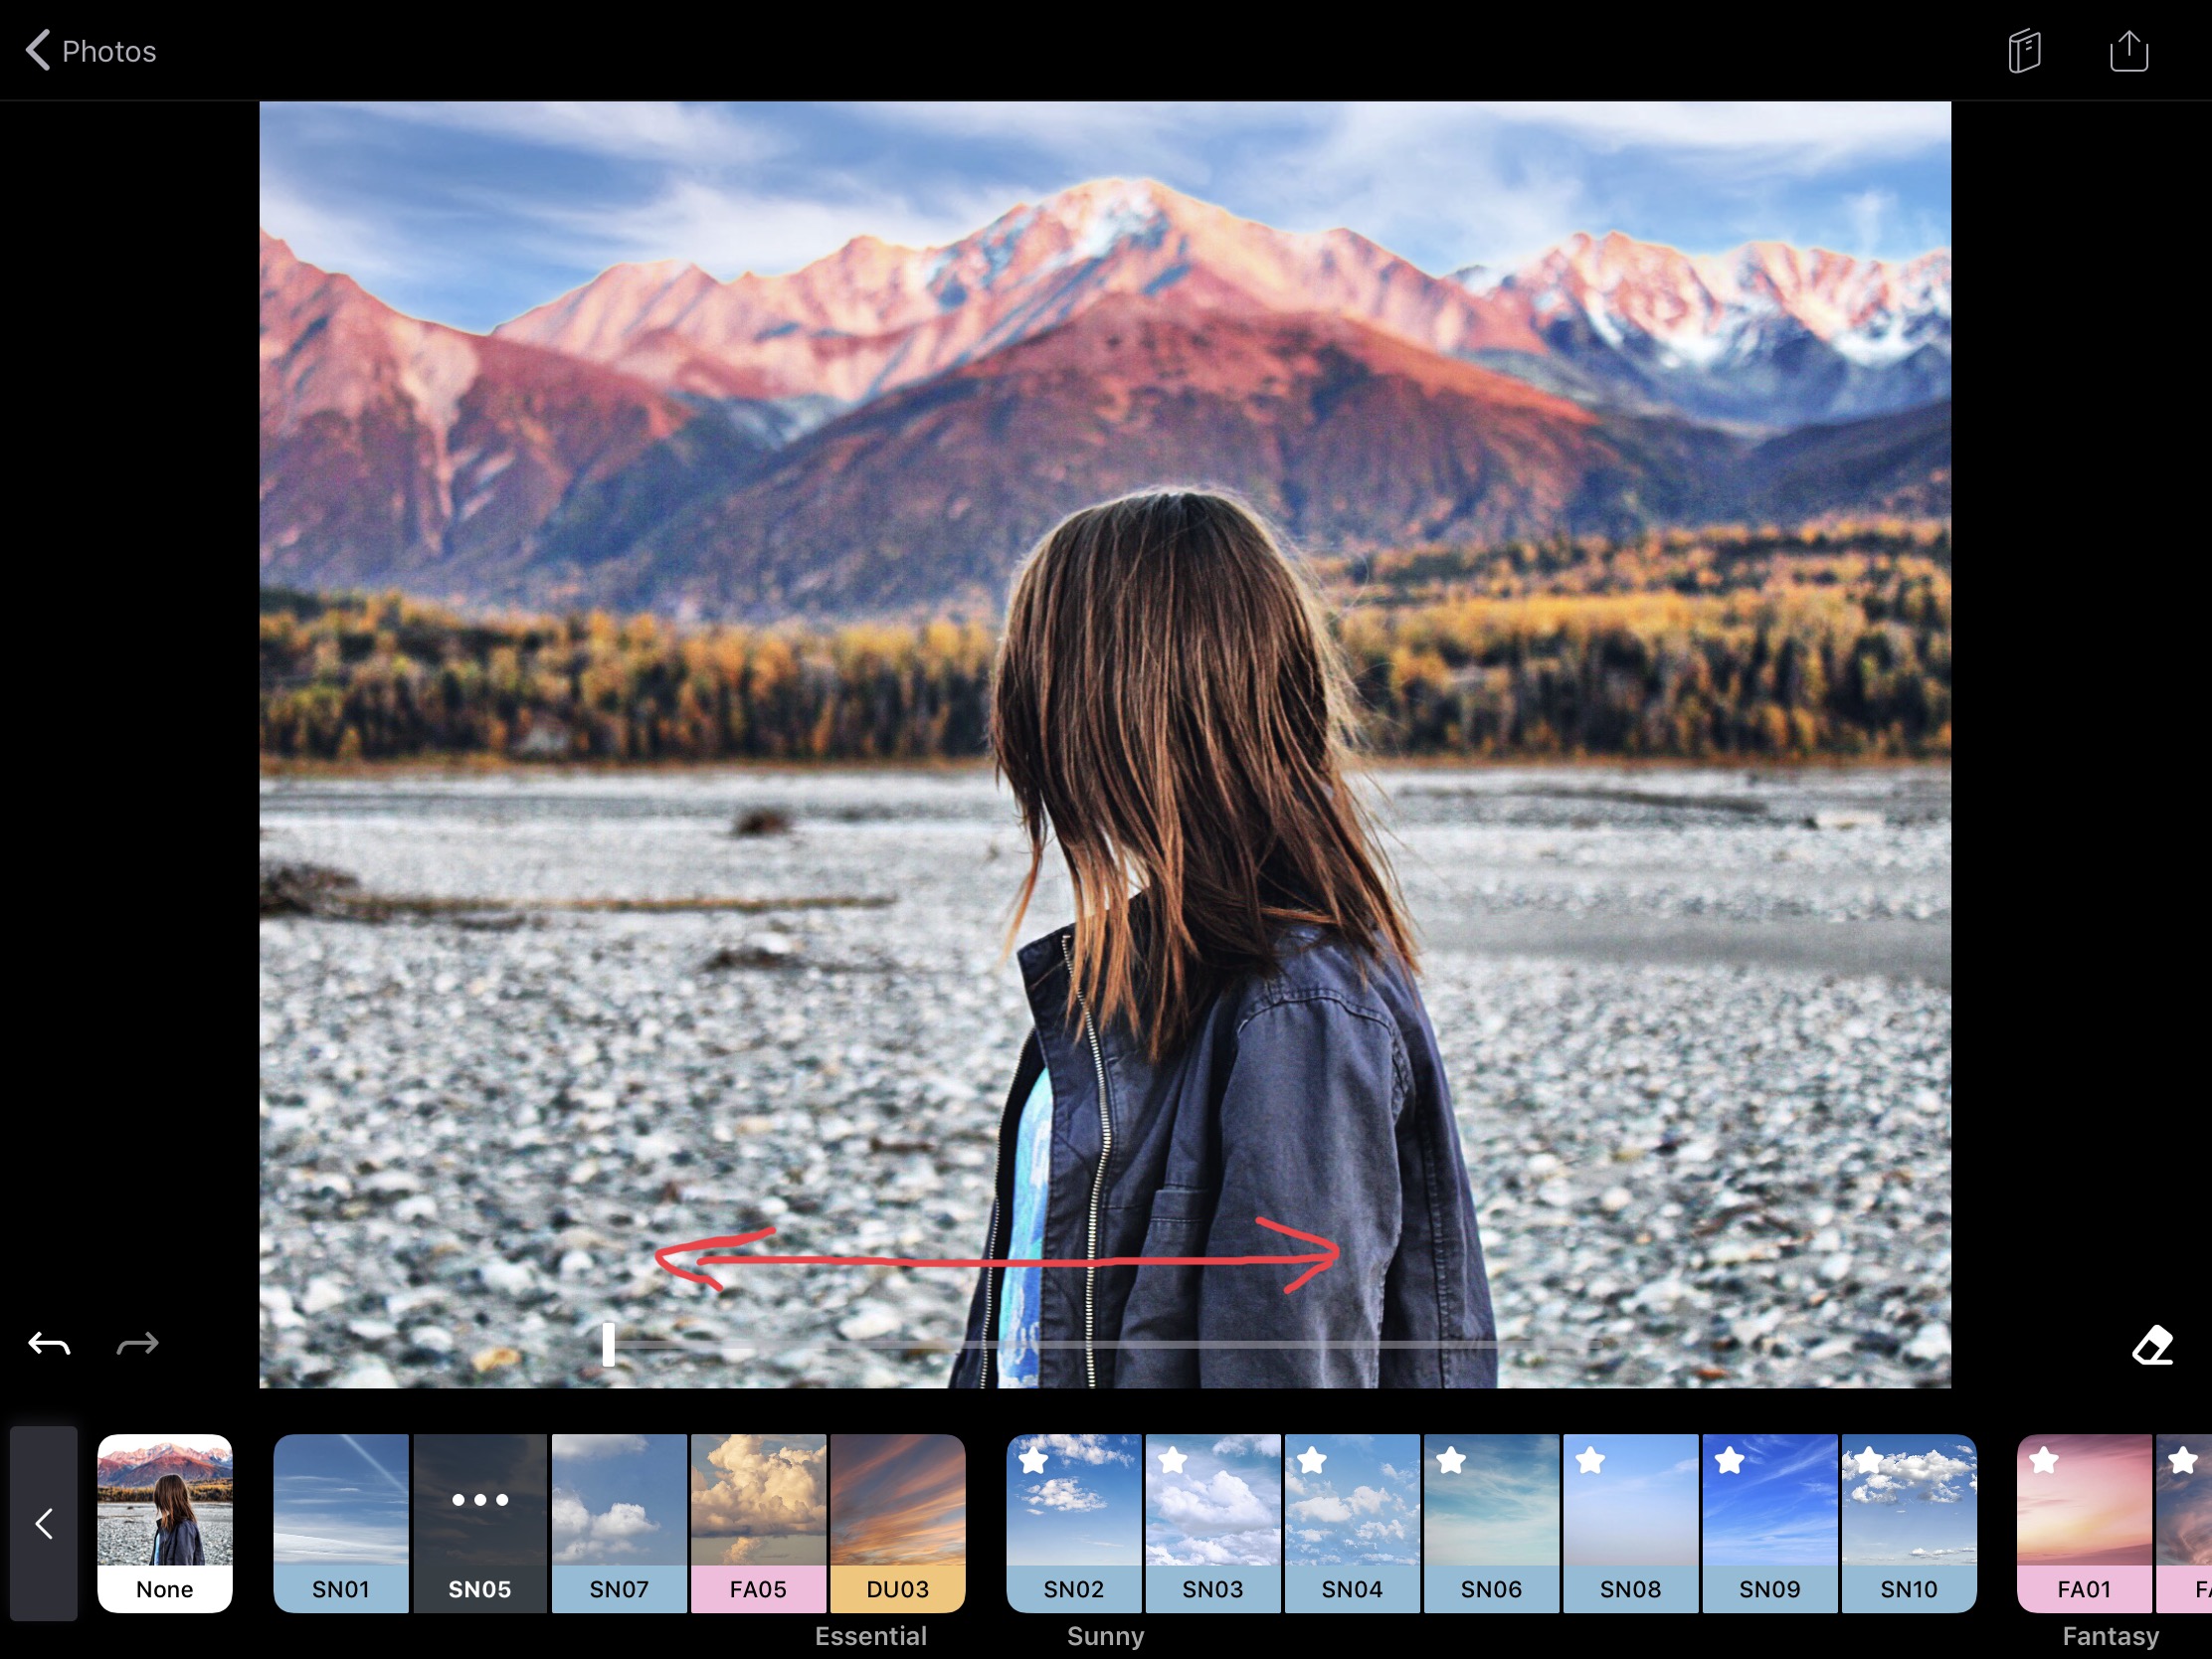Select the eraser tool icon
2212x1659 pixels.
2152,1345
